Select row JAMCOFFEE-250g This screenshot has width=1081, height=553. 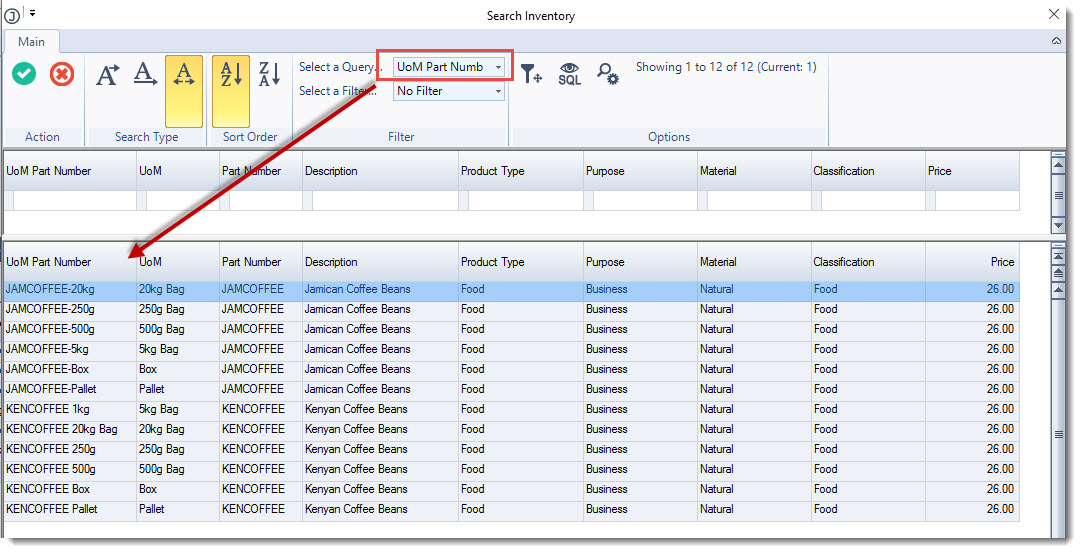point(511,309)
